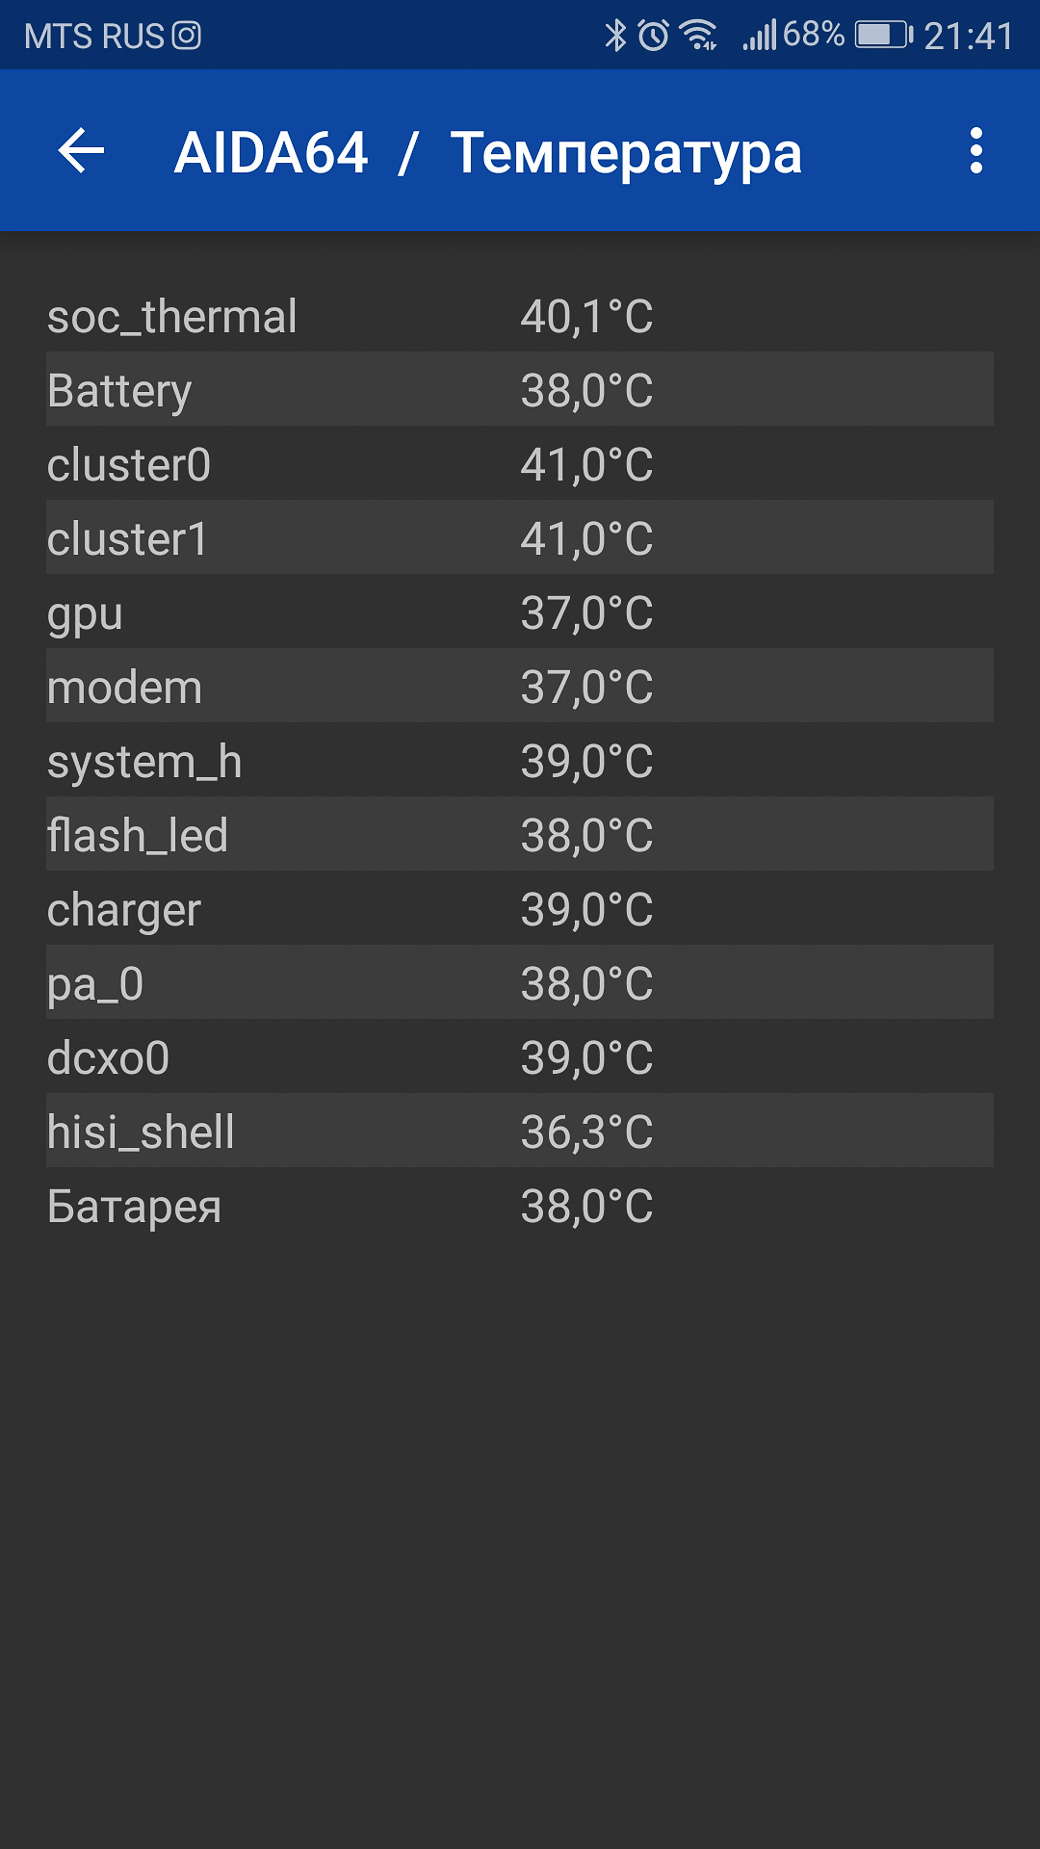The height and width of the screenshot is (1849, 1040).
Task: Tap the modem temperature entry
Action: [520, 686]
